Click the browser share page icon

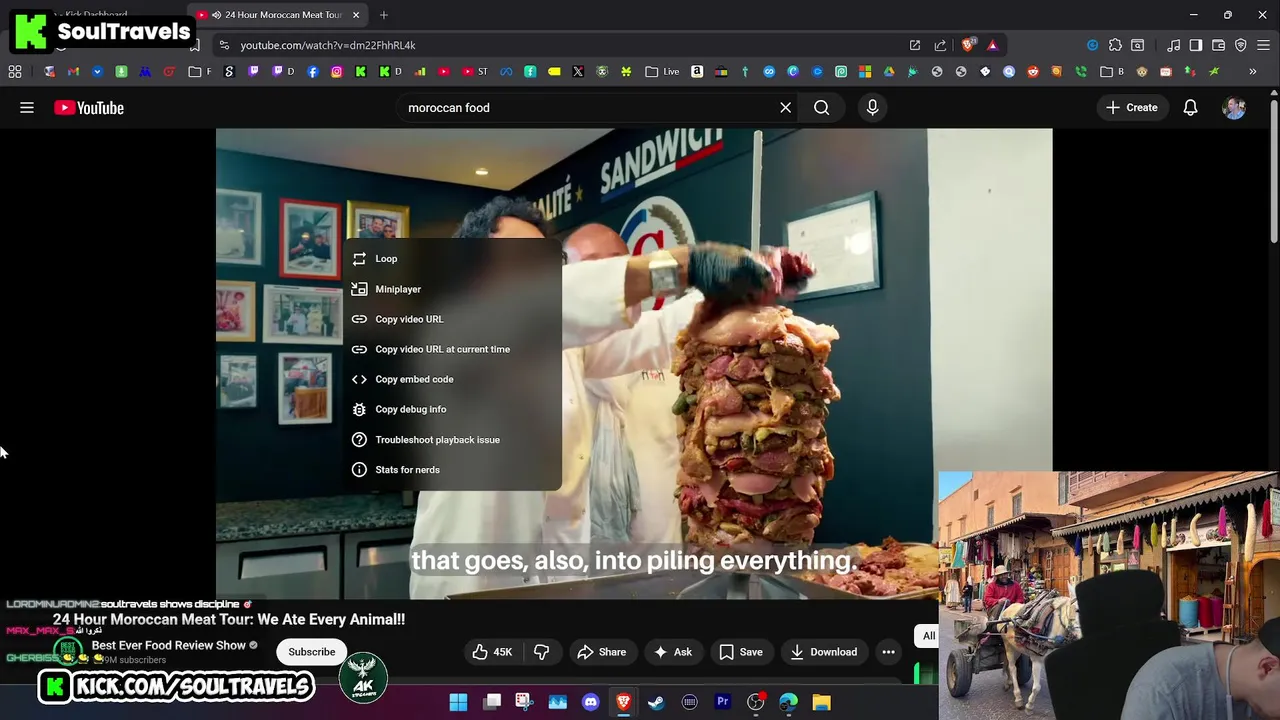[x=940, y=45]
